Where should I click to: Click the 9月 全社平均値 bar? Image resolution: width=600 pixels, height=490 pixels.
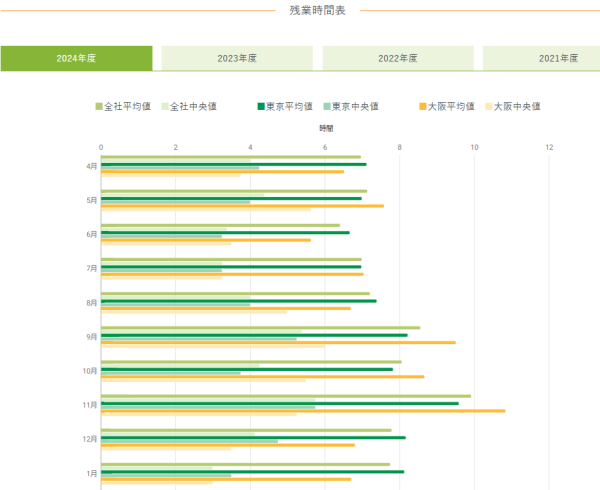(261, 328)
